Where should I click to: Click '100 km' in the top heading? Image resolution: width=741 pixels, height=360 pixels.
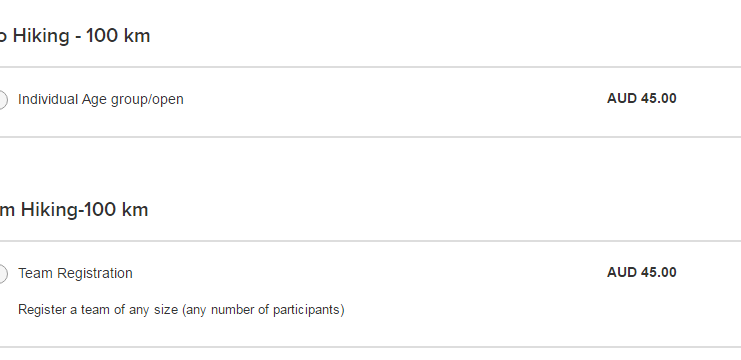pyautogui.click(x=118, y=36)
